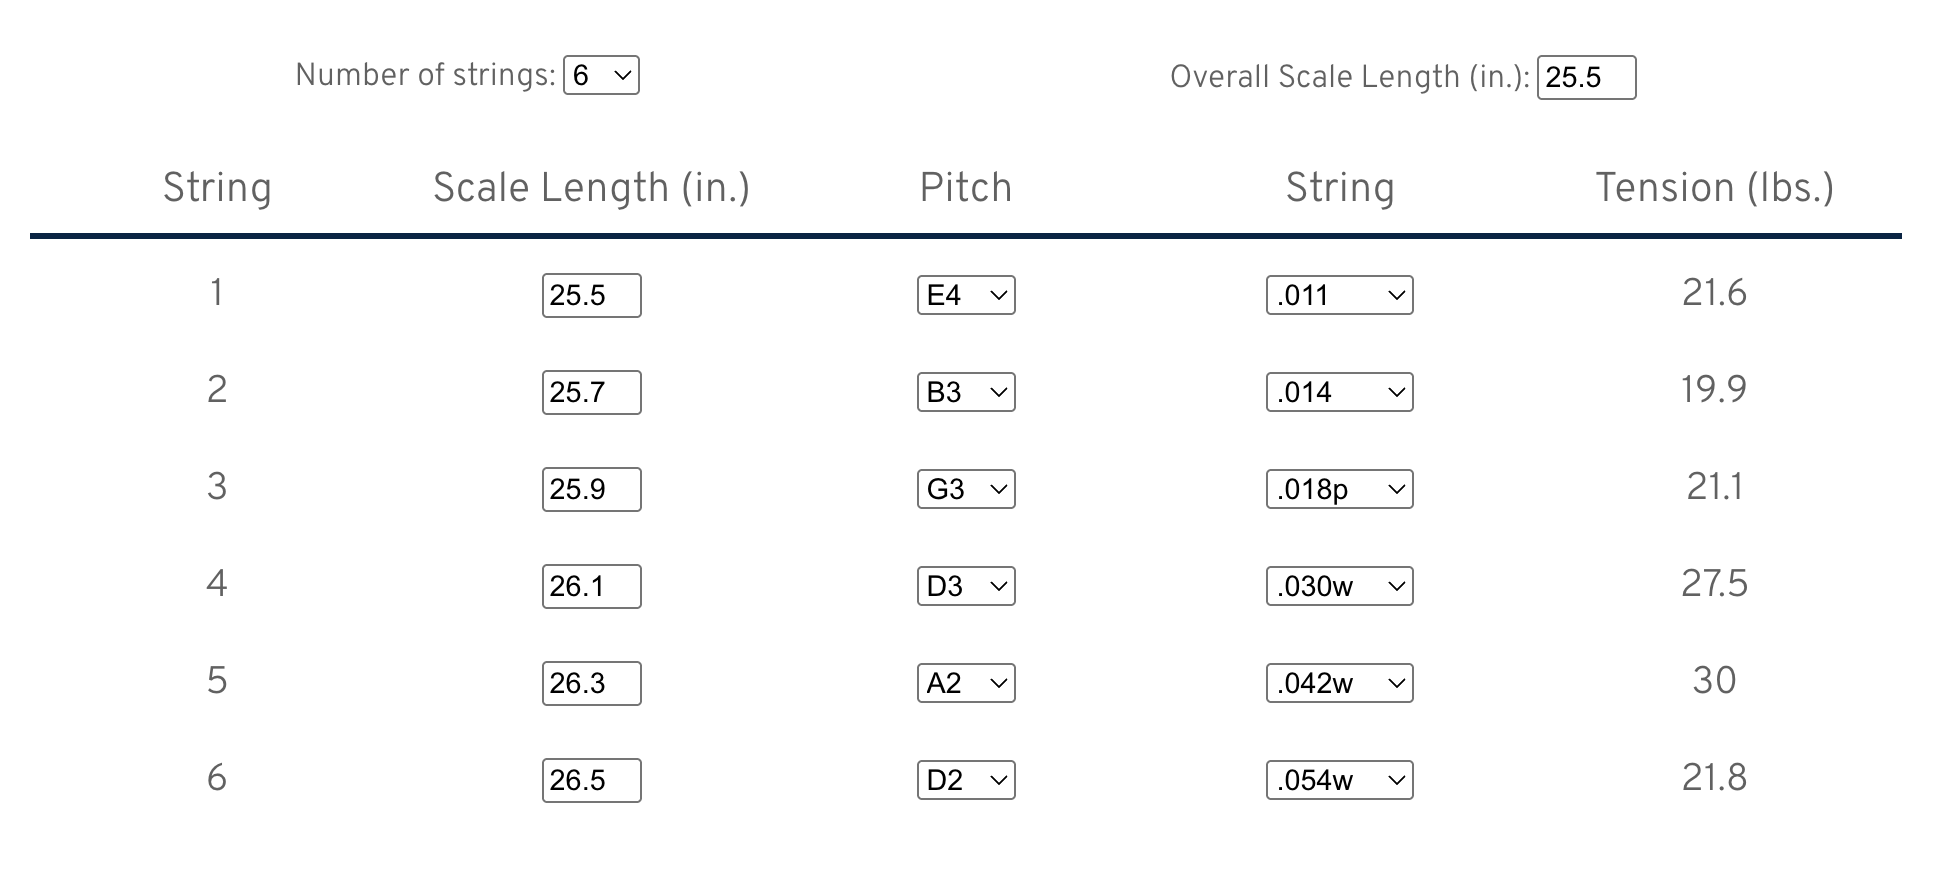Click the 26.5 scale length input
The image size is (1944, 874).
[x=591, y=781]
